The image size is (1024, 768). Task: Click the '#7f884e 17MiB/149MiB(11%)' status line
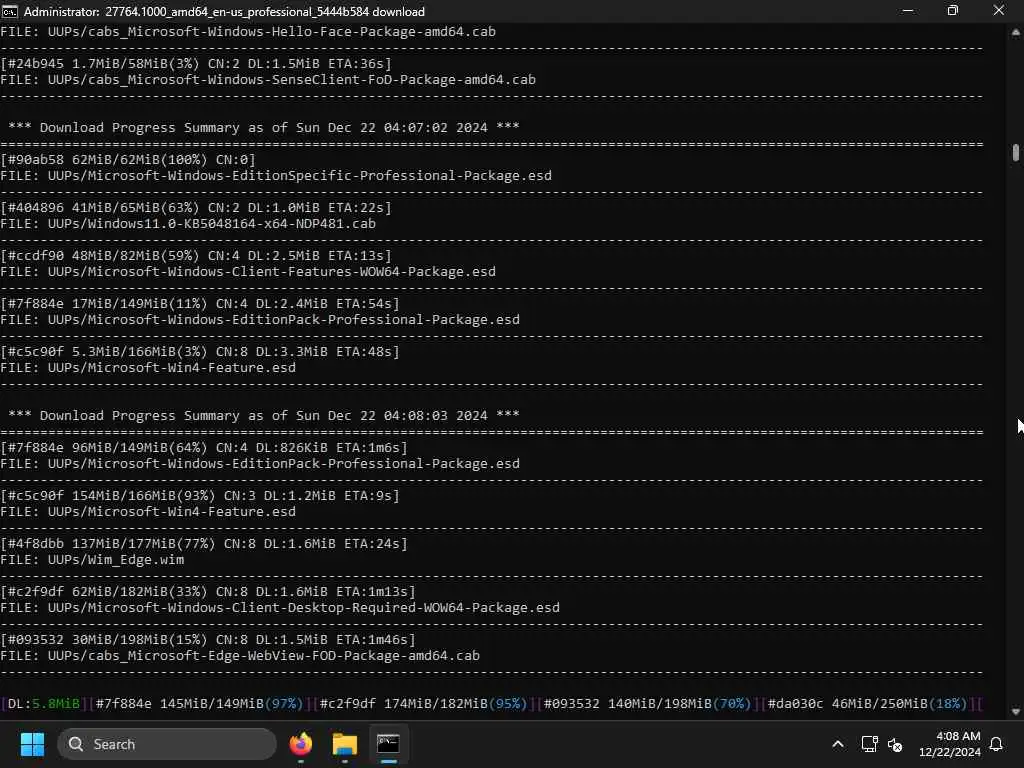click(200, 304)
